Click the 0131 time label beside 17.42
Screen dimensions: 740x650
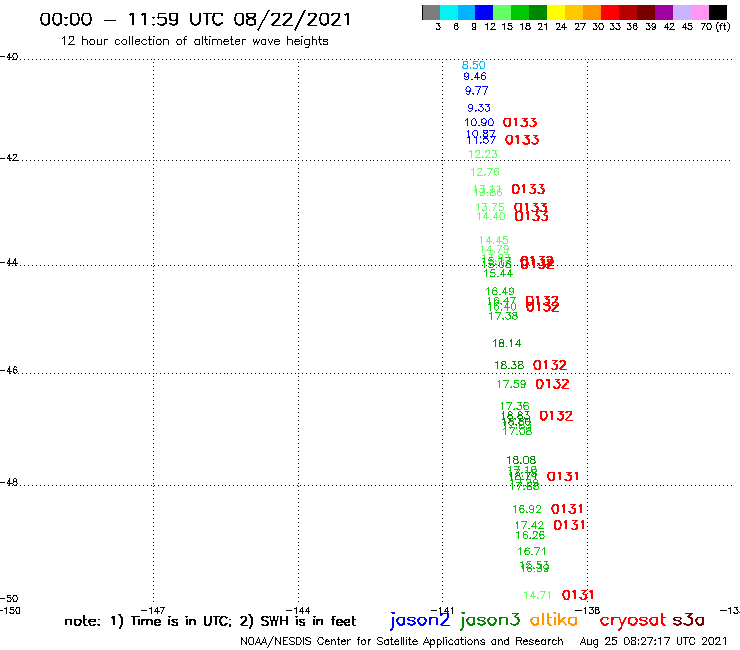tap(570, 525)
